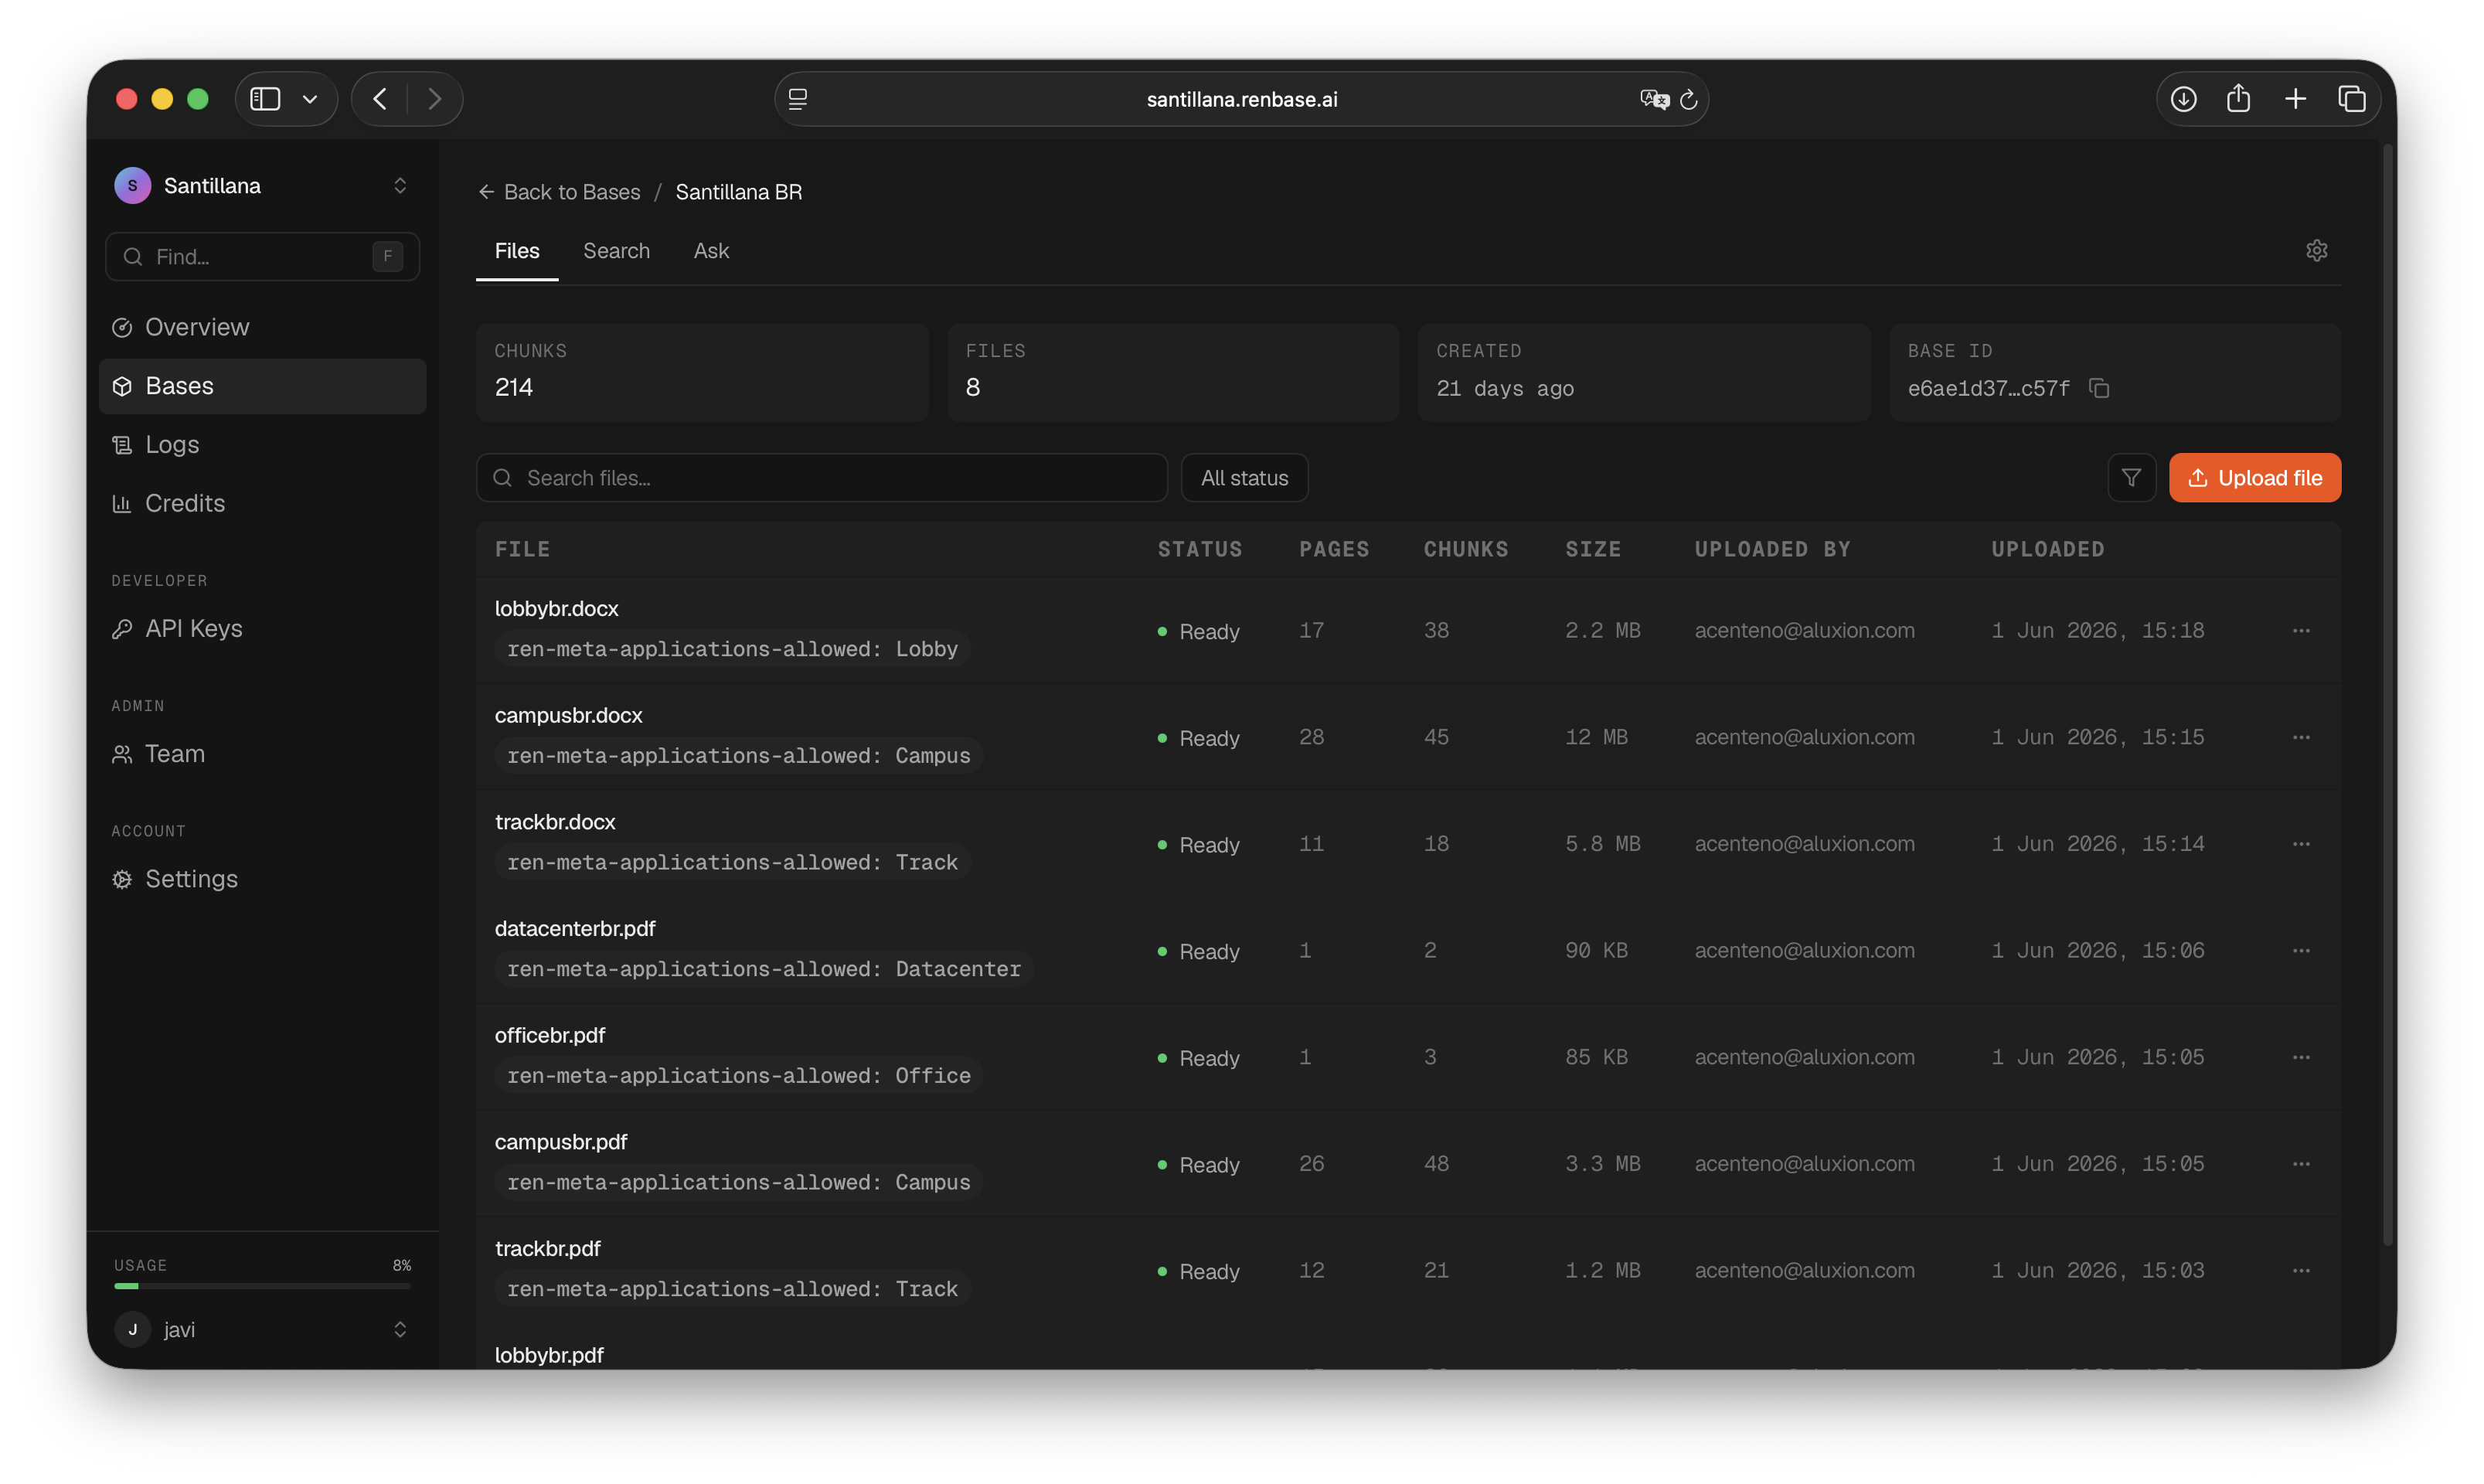2484x1484 pixels.
Task: Copy the Base ID with the copy icon
Action: pyautogui.click(x=2098, y=388)
